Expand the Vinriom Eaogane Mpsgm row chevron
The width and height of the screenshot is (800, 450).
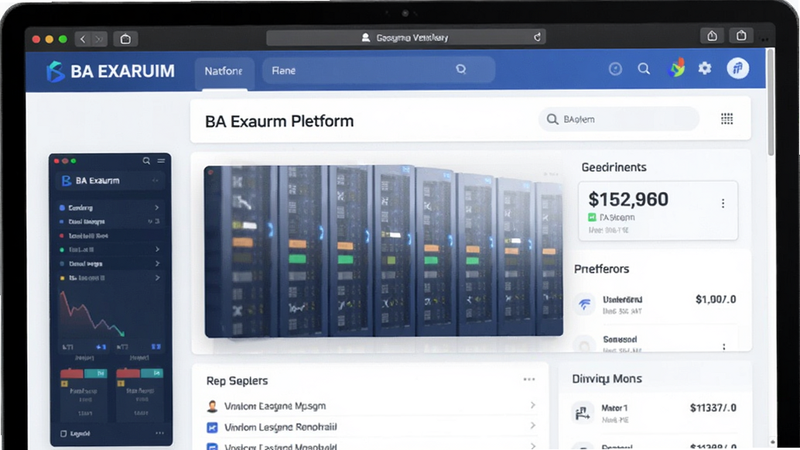tap(533, 405)
